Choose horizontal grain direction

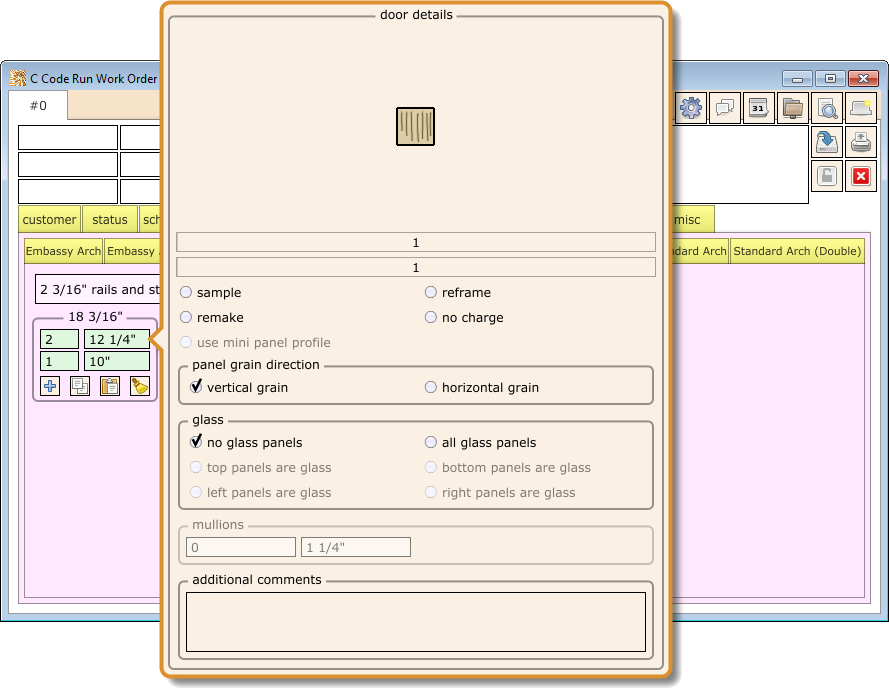pos(431,388)
